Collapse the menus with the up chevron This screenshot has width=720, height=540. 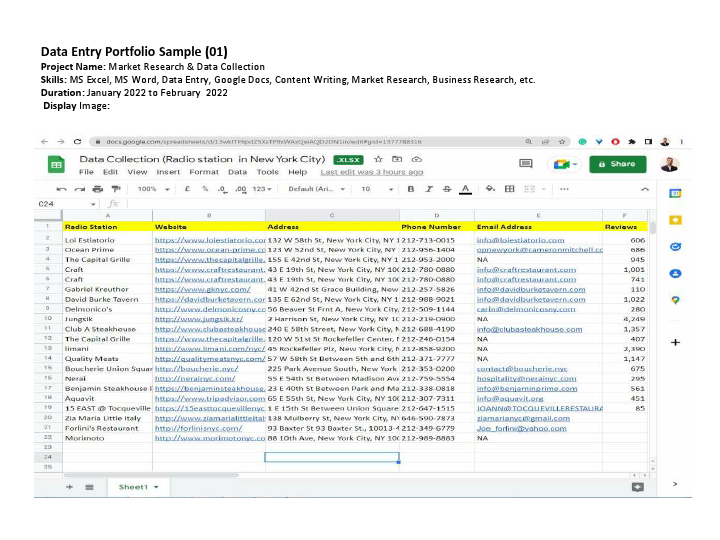pyautogui.click(x=645, y=189)
